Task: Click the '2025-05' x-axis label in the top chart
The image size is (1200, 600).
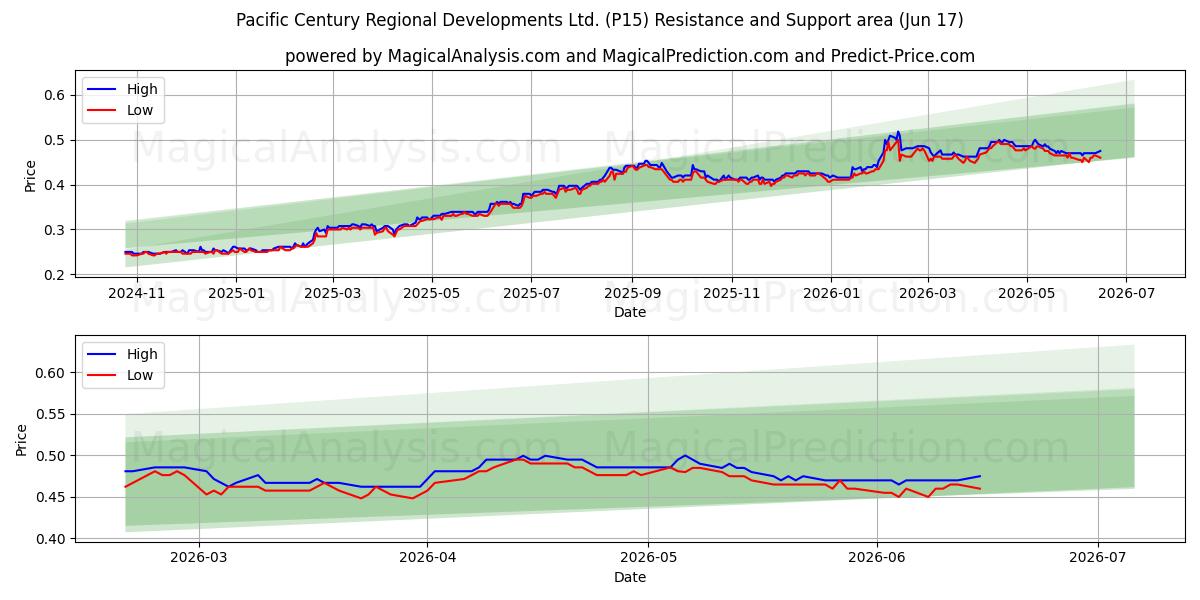Action: coord(432,293)
